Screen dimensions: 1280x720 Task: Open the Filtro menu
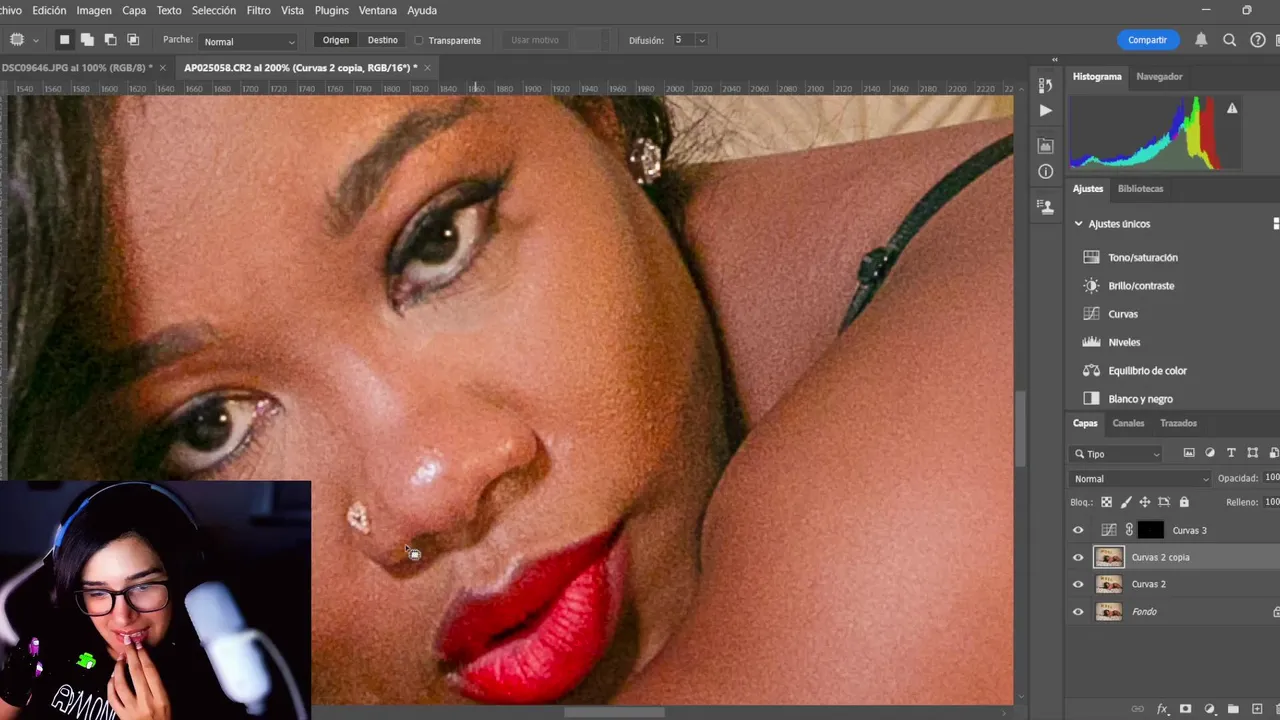pos(258,10)
